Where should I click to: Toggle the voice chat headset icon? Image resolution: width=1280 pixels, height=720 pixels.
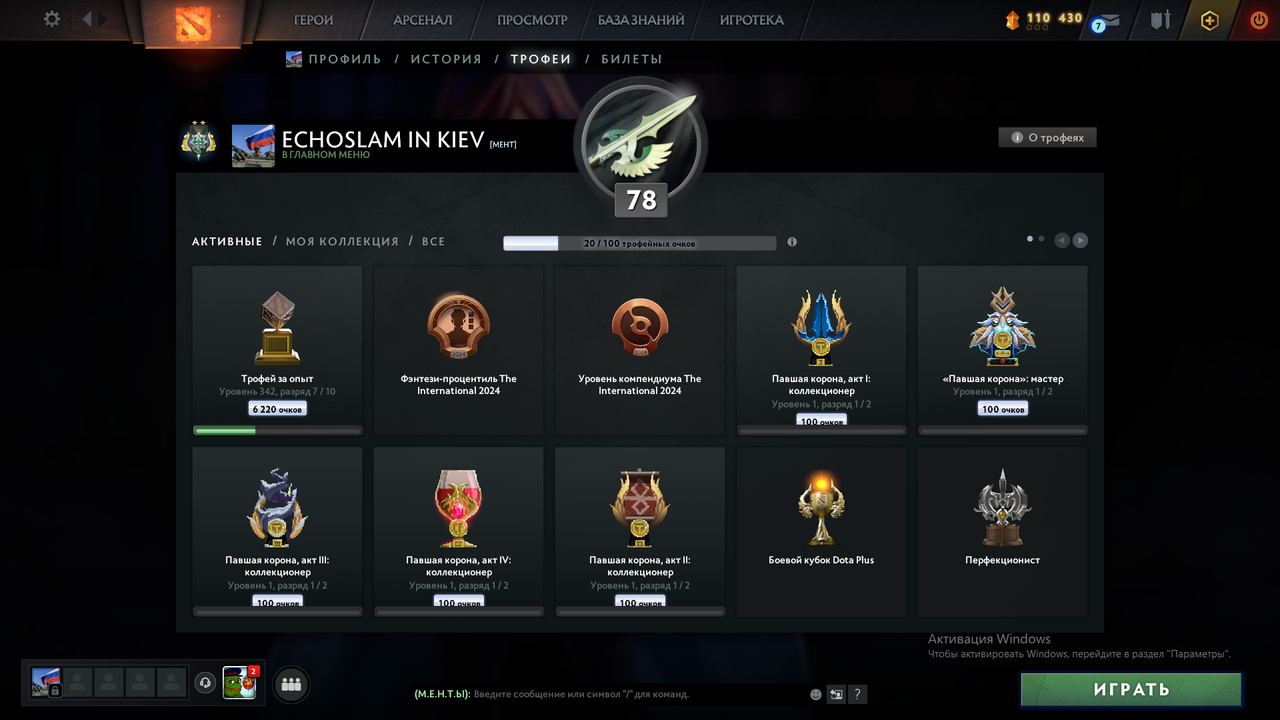point(205,683)
